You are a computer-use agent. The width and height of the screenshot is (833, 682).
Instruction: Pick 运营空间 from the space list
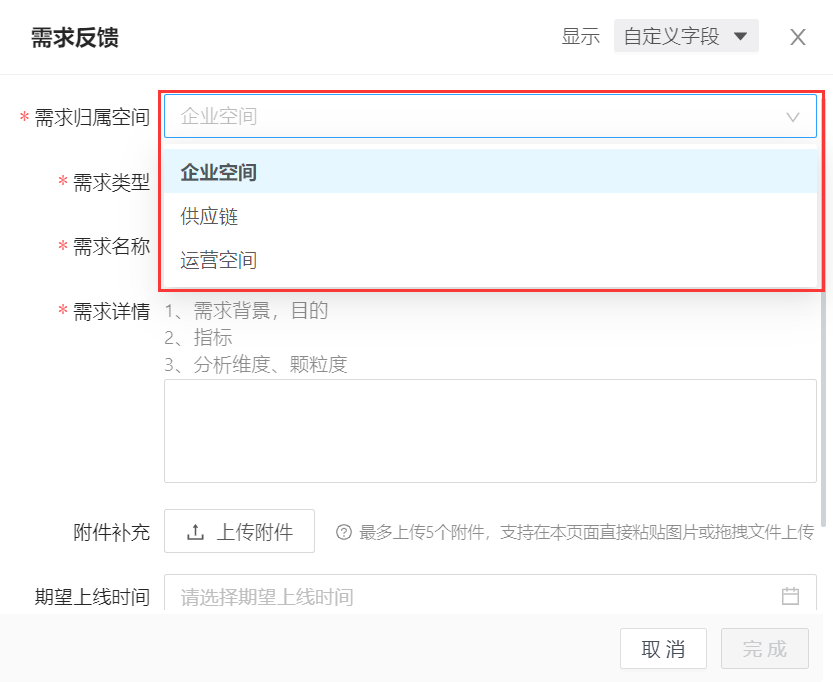[x=219, y=260]
